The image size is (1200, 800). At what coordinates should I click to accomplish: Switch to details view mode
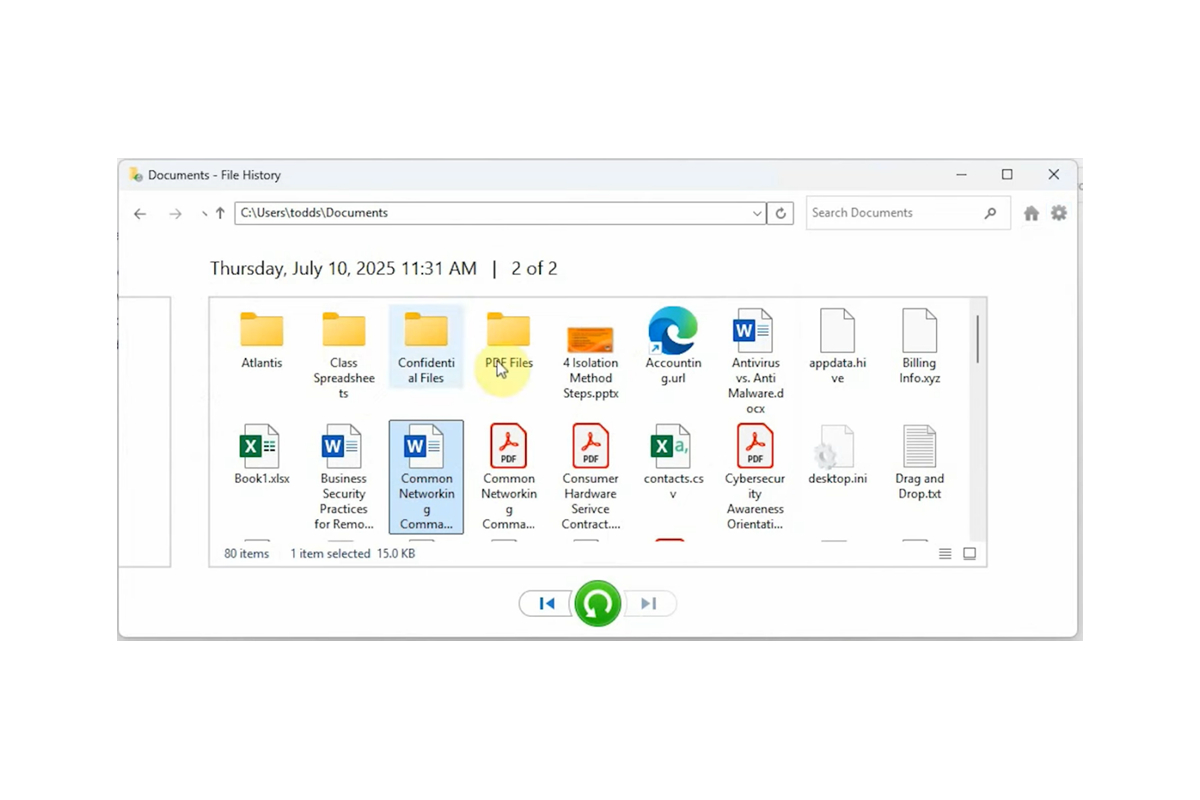(x=944, y=553)
